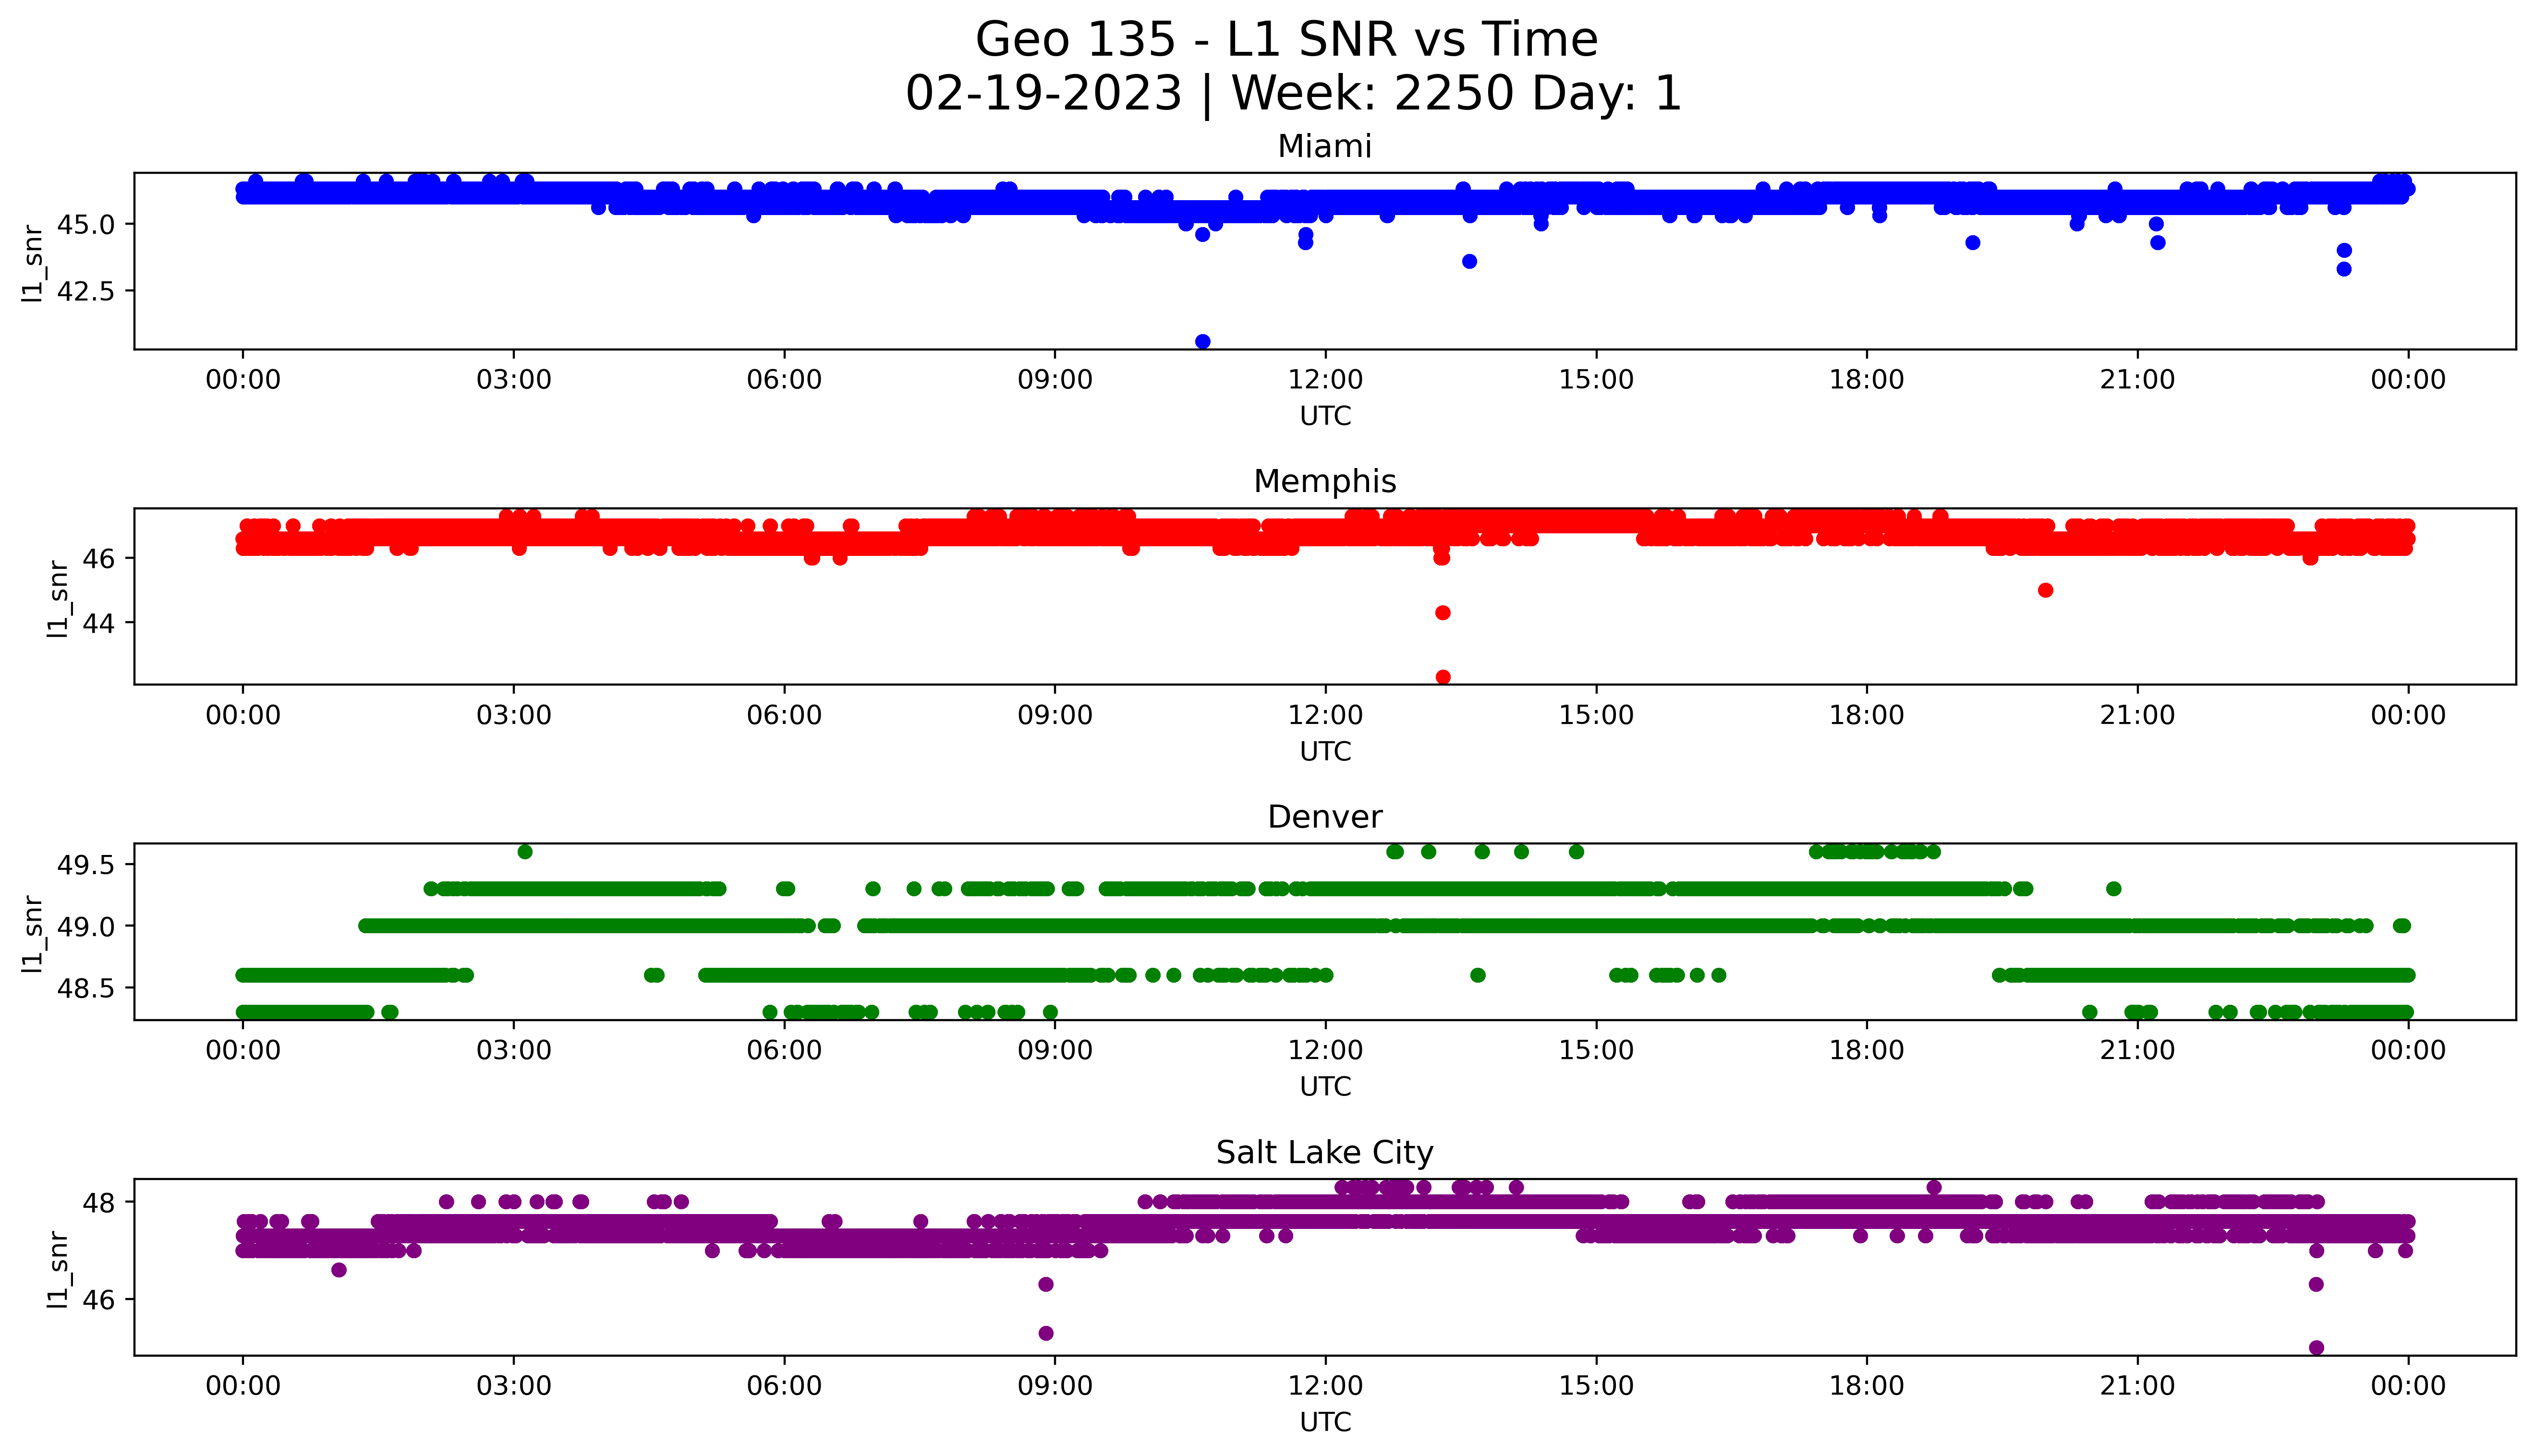Click the lone green 49.5 point near 03:00 in Denver
The height and width of the screenshot is (1456, 2535).
[x=525, y=852]
